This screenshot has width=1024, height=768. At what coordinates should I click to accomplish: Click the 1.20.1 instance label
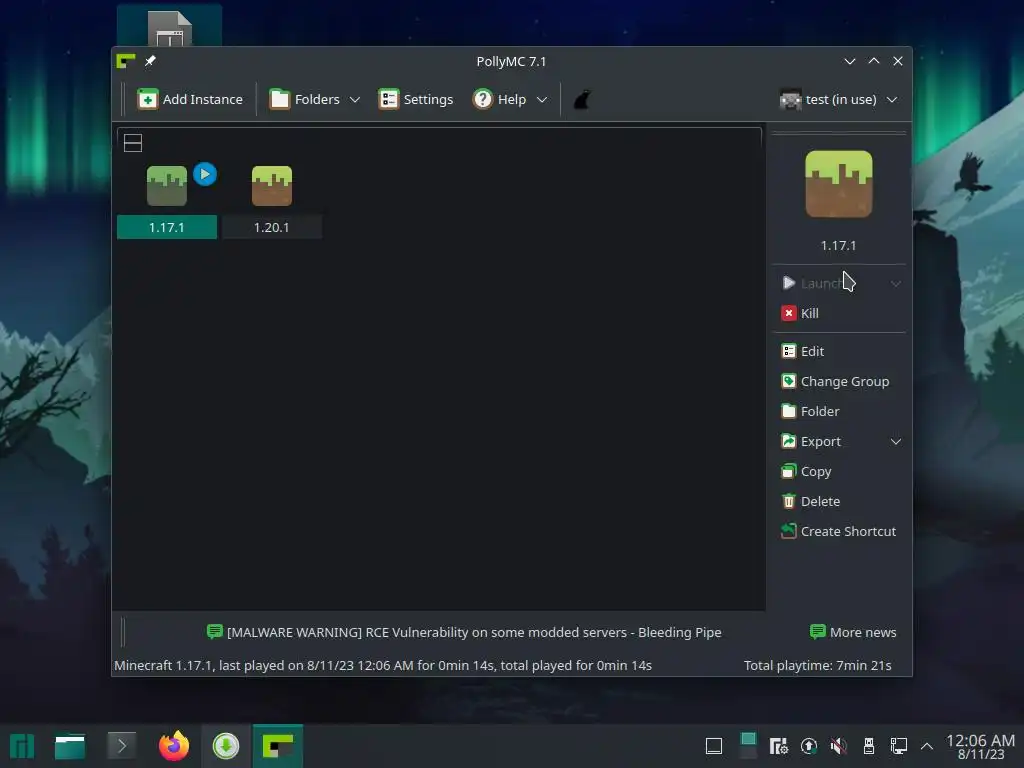point(272,227)
